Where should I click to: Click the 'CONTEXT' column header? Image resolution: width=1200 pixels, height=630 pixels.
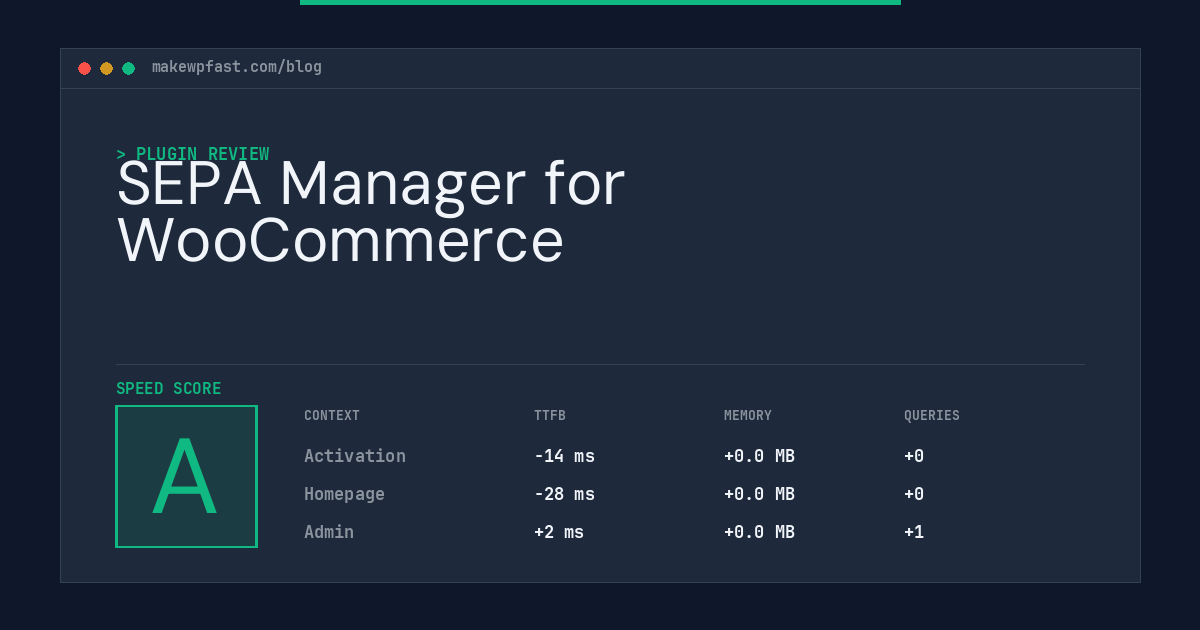tap(332, 416)
